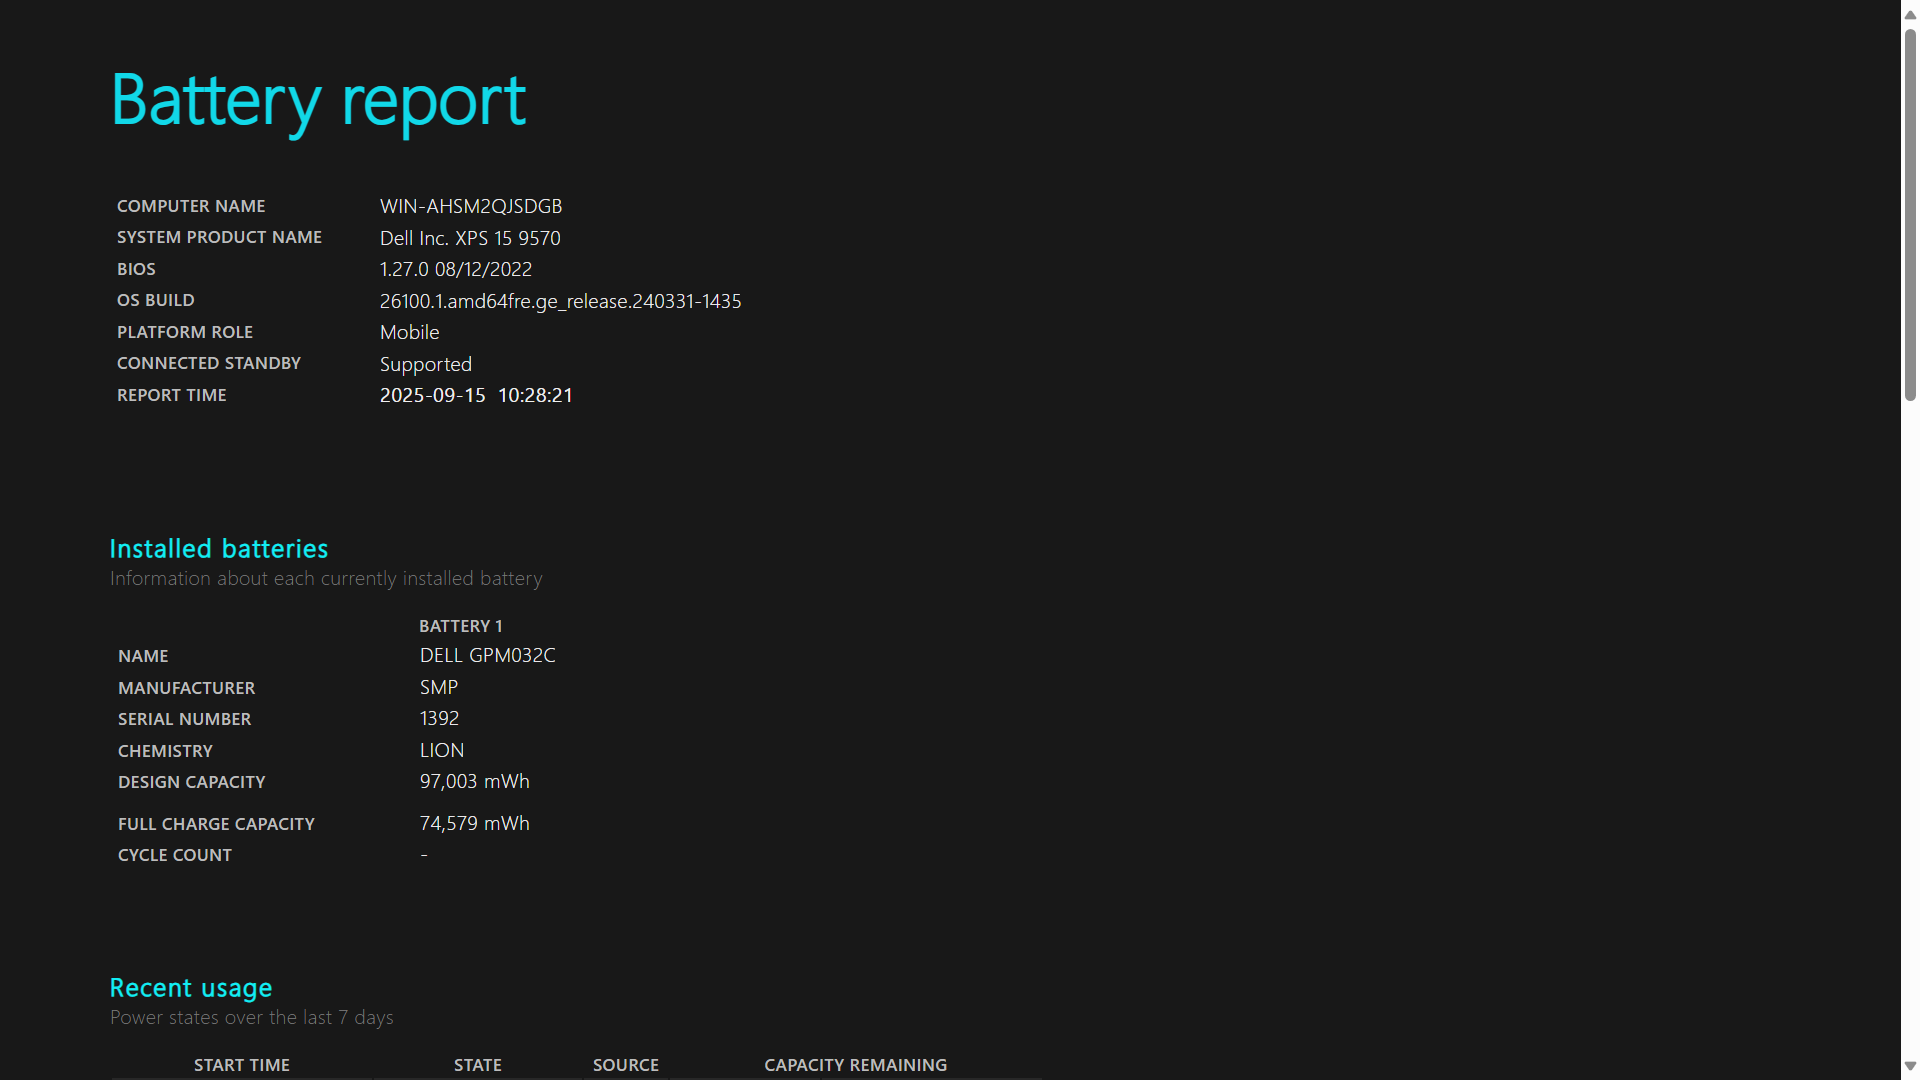This screenshot has height=1080, width=1920.
Task: Click the computer name WIN-AHSM2QJSDGB
Action: pyautogui.click(x=470, y=206)
